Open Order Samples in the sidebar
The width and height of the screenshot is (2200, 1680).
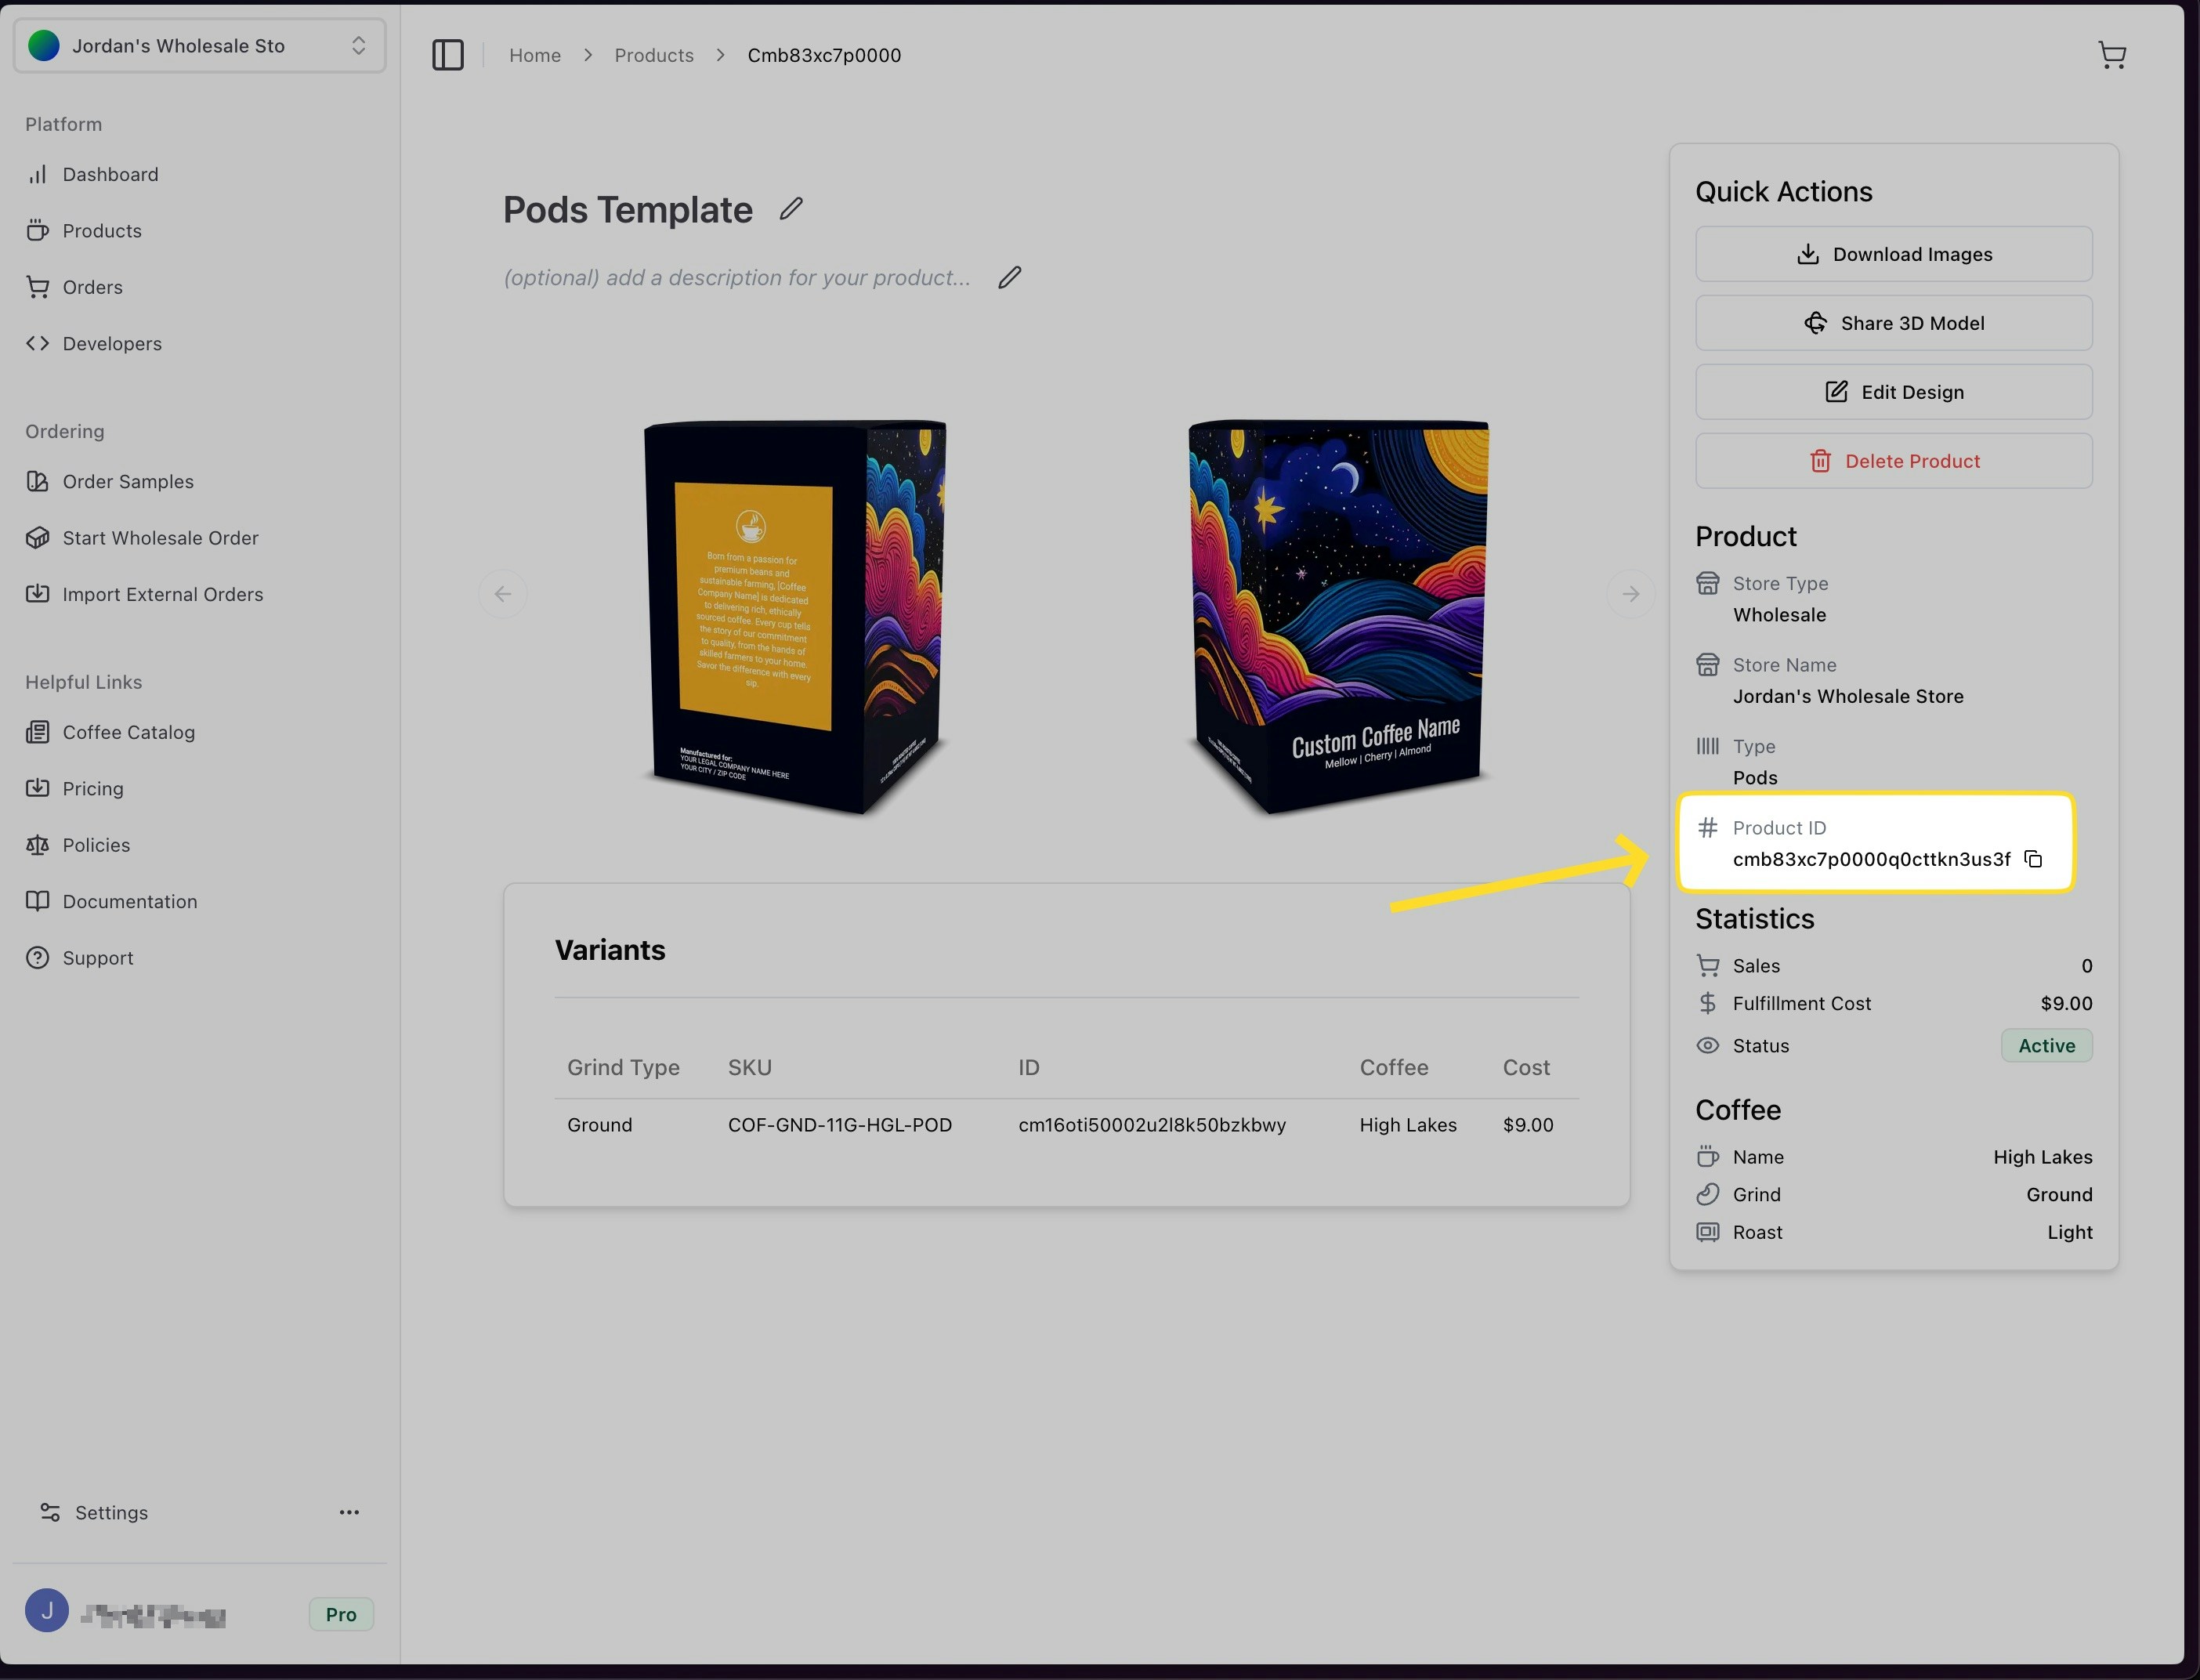[128, 482]
